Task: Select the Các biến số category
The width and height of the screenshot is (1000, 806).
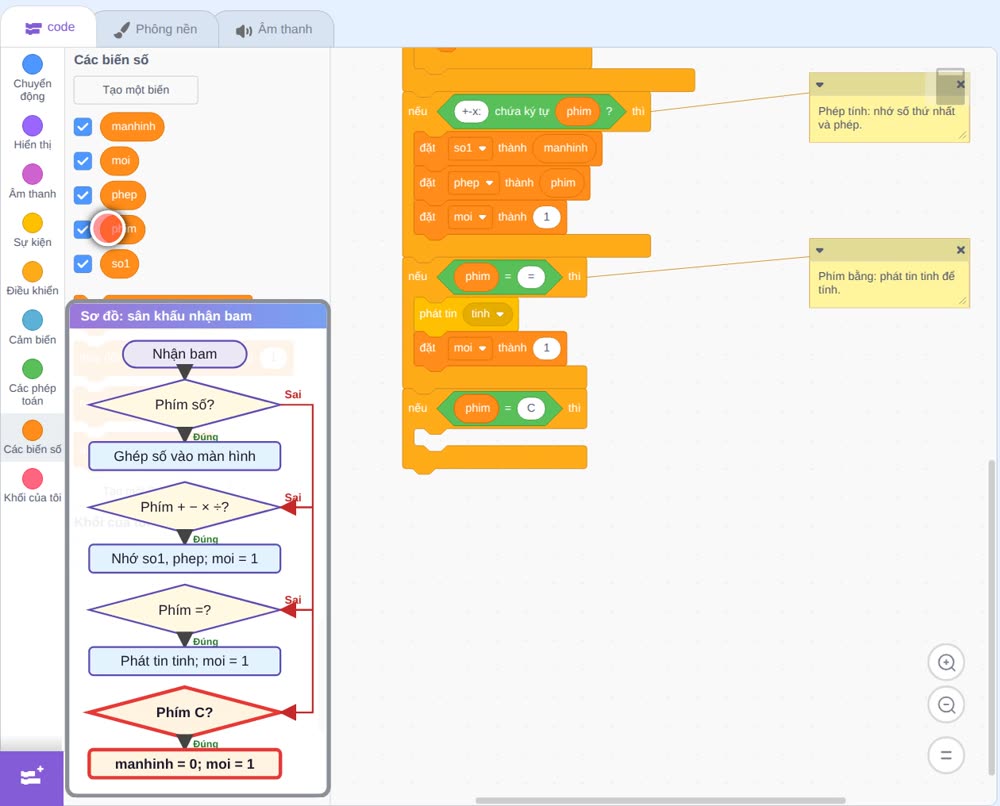Action: [32, 437]
